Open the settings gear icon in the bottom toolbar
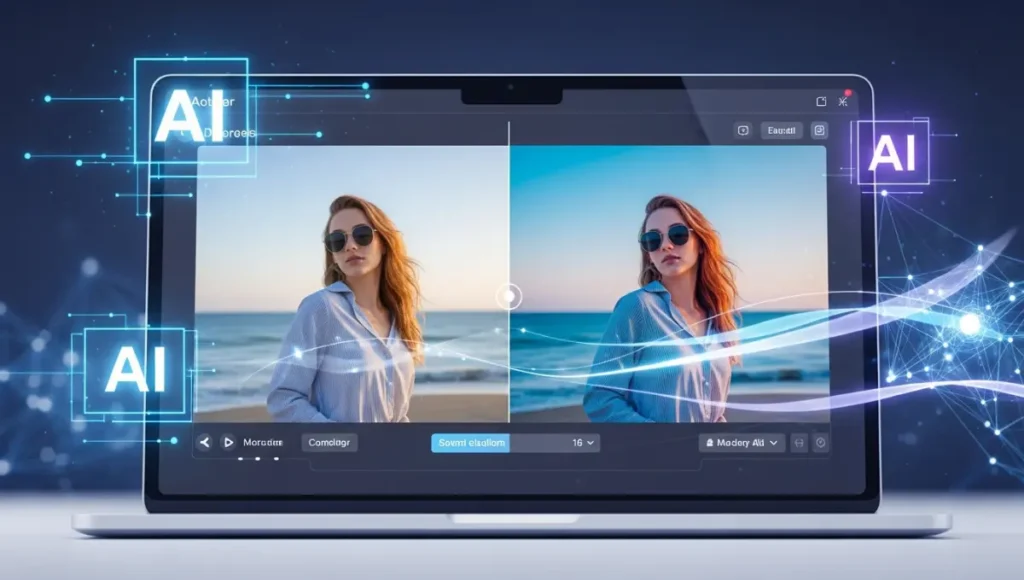Image resolution: width=1024 pixels, height=580 pixels. pos(822,443)
